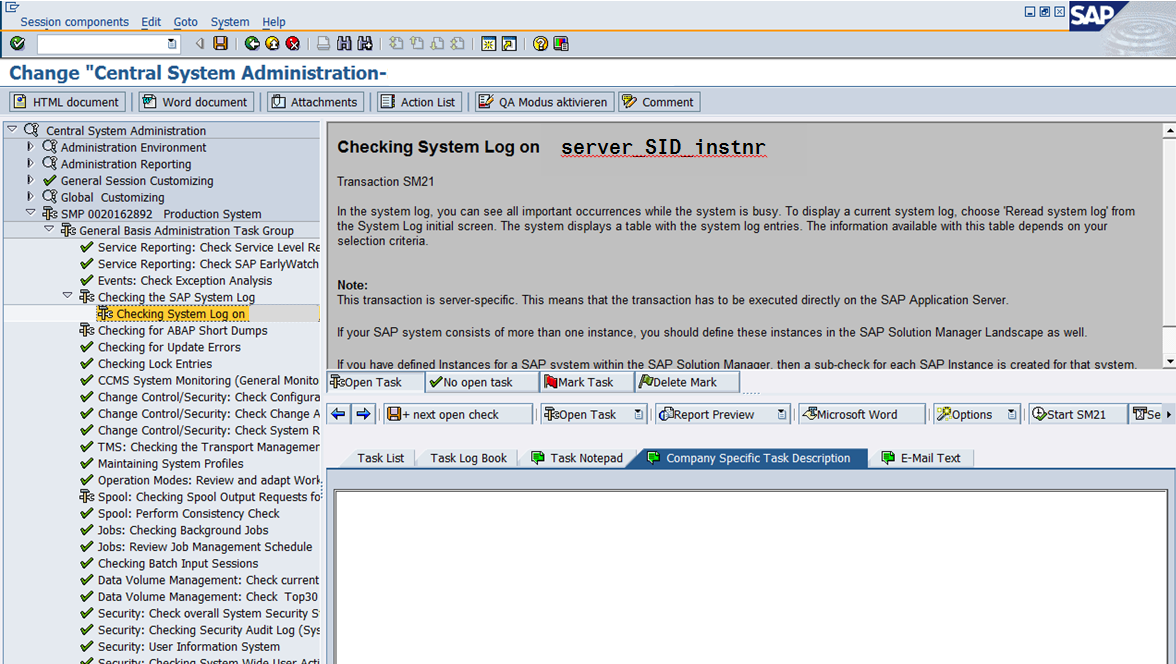Expand the Global Customizing node
The width and height of the screenshot is (1176, 664).
click(31, 197)
